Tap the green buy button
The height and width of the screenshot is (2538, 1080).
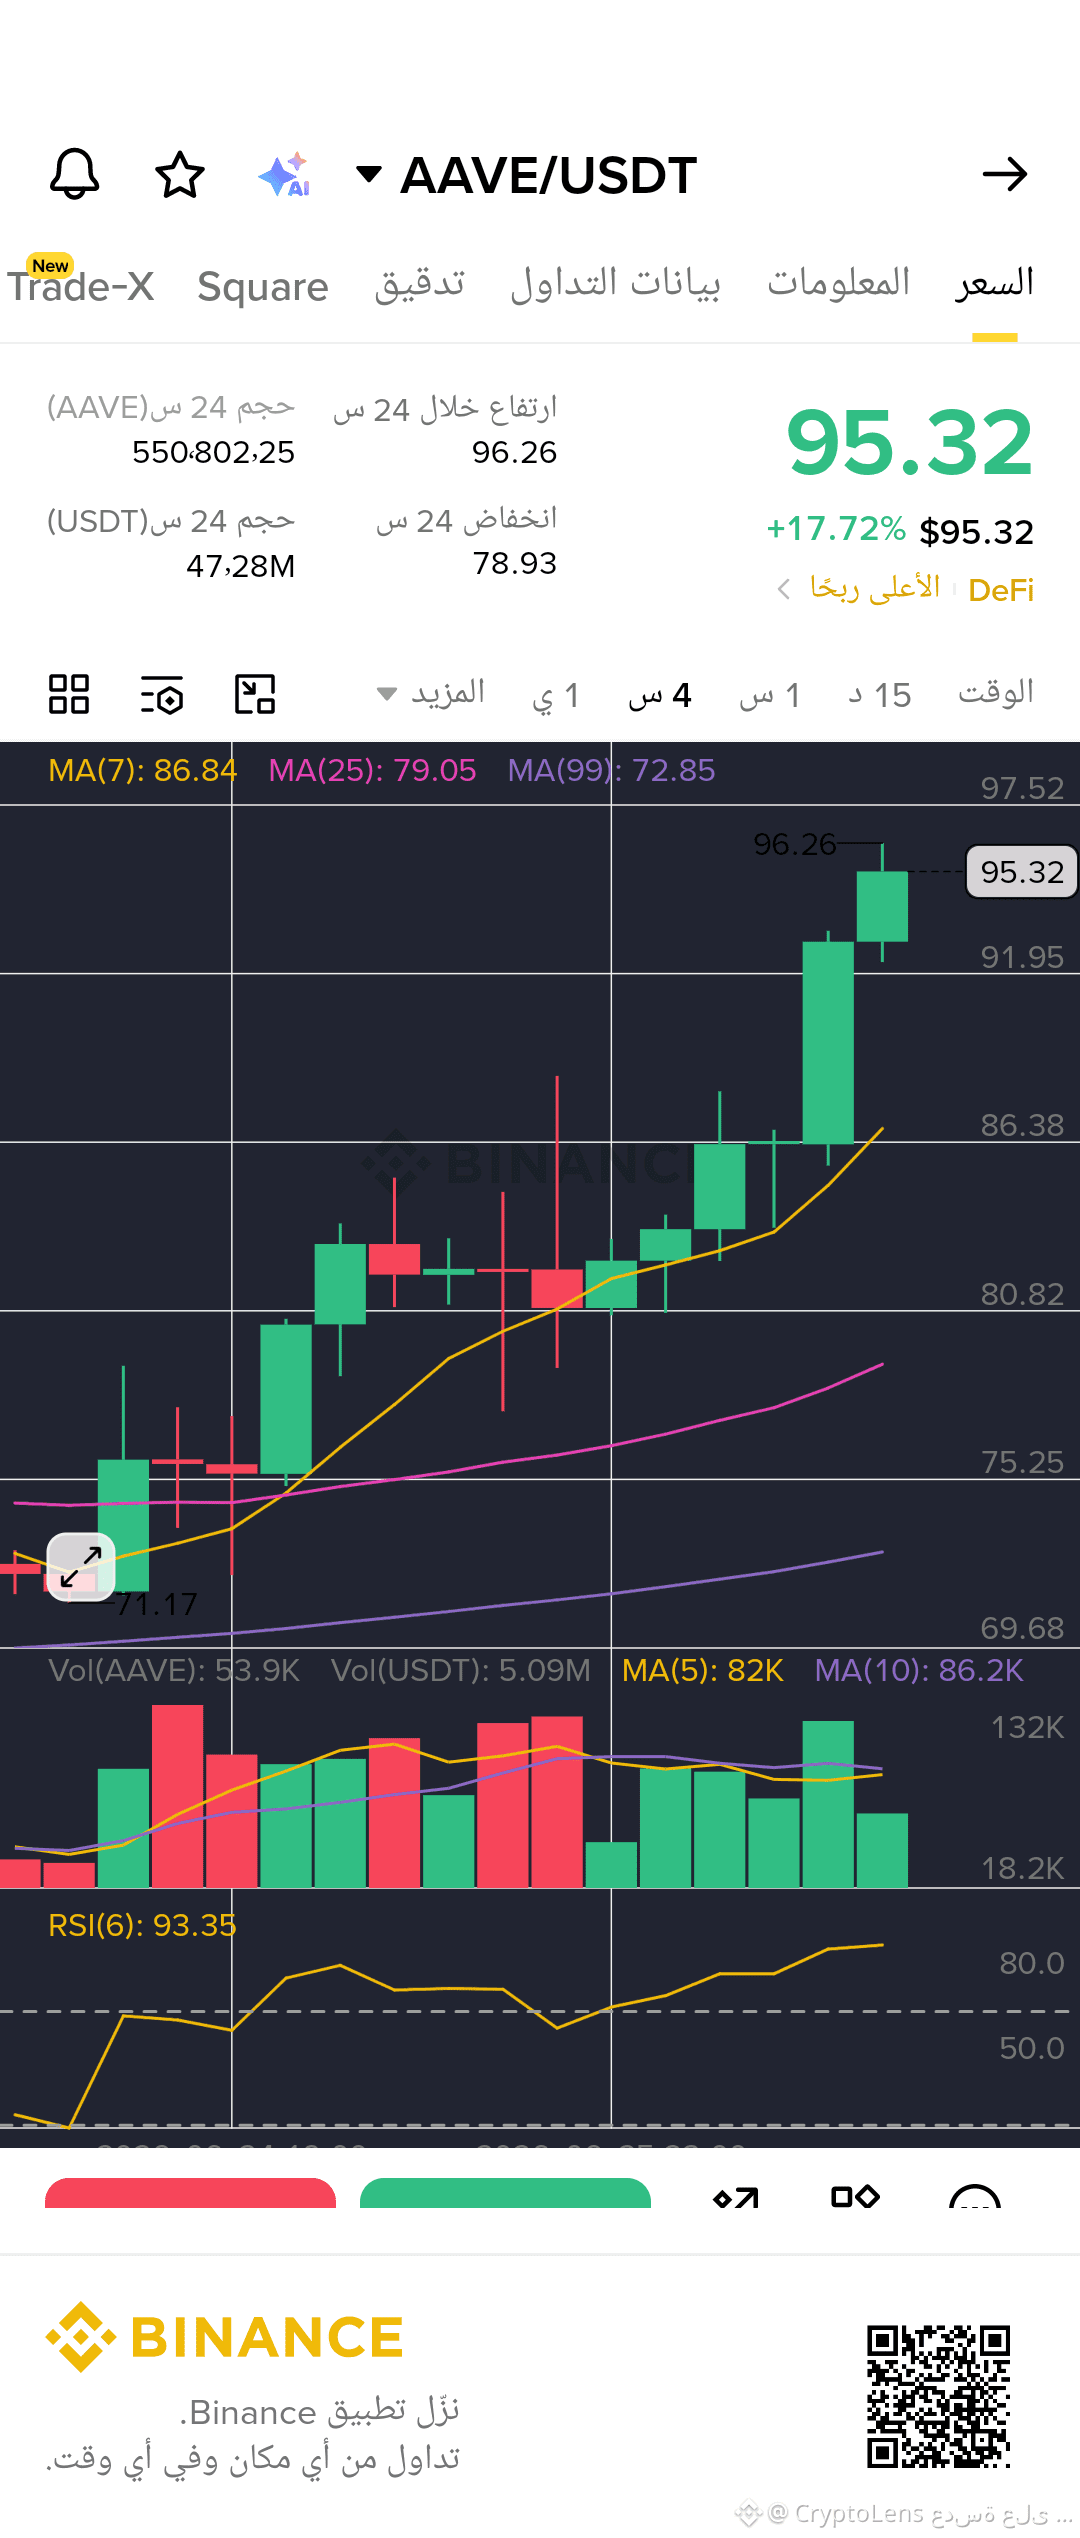505,2193
